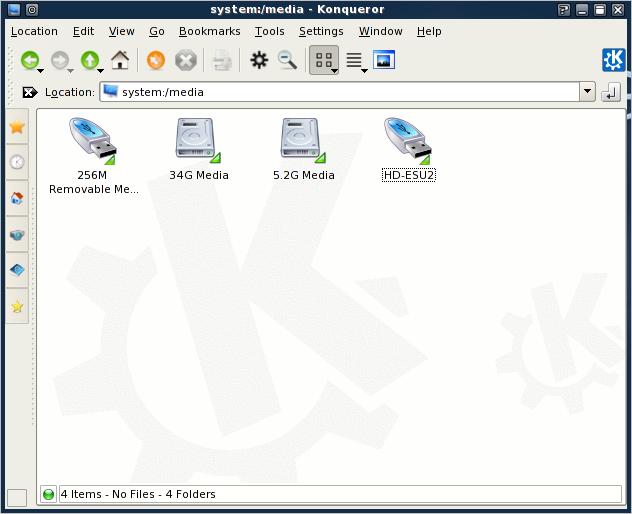This screenshot has height=514, width=632.
Task: Clear the location bar field
Action: [x=29, y=93]
